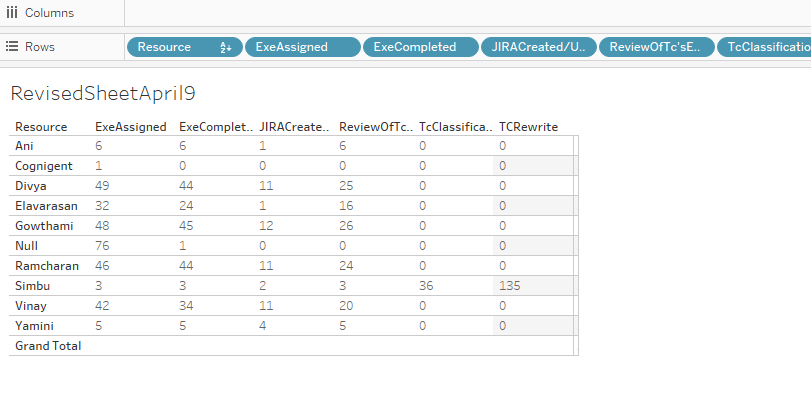Click Gowthami's JIRACreated value 12
Viewport: 811px width, 400px height.
[x=266, y=226]
